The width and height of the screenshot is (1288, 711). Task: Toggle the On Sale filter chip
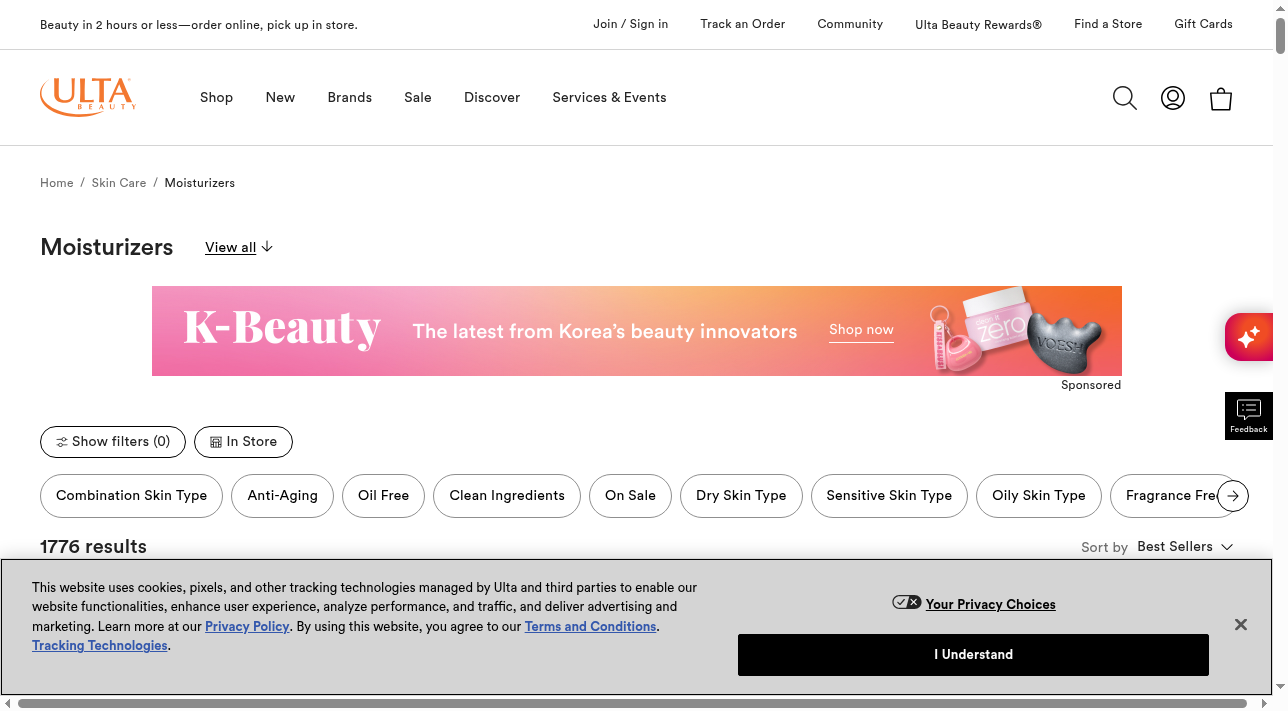coord(631,496)
